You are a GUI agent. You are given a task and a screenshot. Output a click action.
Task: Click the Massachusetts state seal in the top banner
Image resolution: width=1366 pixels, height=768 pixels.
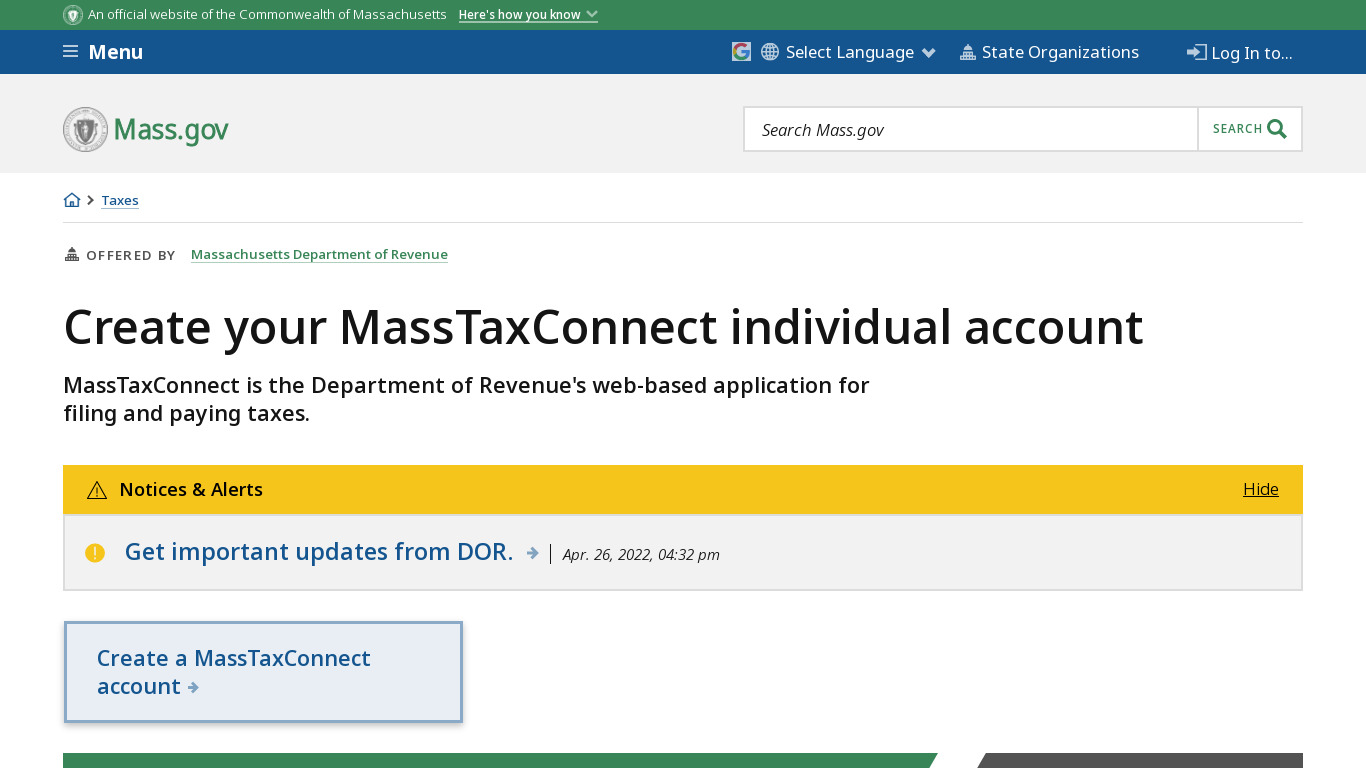pyautogui.click(x=73, y=15)
